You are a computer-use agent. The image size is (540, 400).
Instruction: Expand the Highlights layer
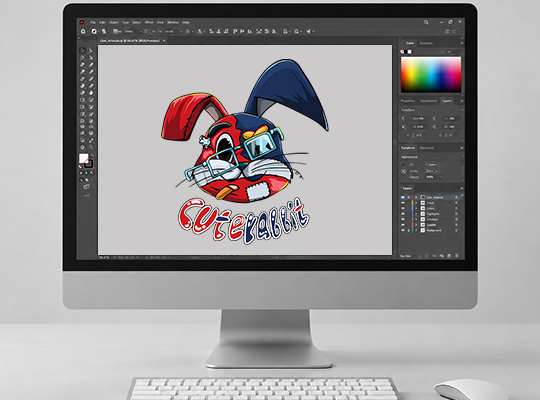[416, 214]
